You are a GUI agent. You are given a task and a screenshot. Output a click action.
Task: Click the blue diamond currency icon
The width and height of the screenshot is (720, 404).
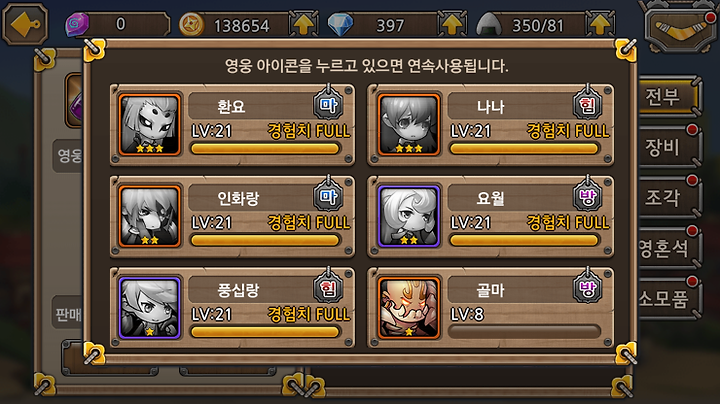[340, 24]
